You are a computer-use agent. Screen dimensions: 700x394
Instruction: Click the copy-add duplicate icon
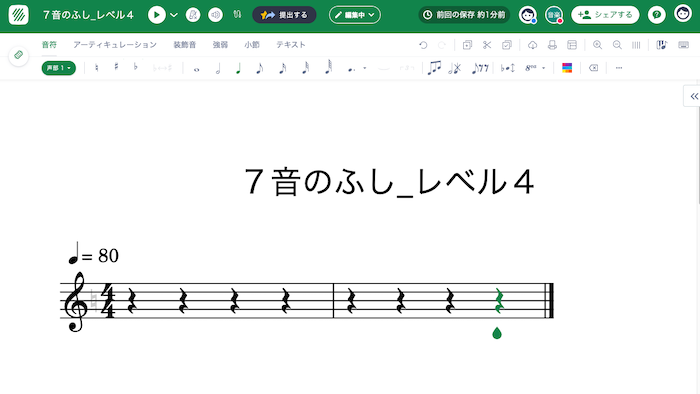point(467,45)
